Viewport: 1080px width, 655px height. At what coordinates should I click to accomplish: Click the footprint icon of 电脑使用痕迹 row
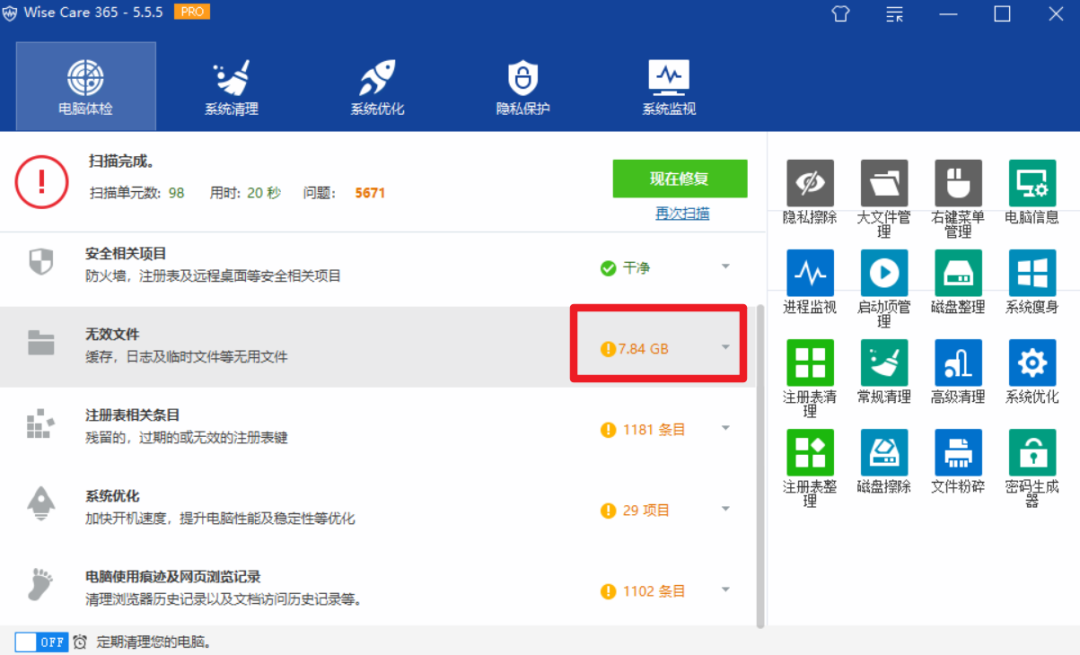(x=41, y=585)
